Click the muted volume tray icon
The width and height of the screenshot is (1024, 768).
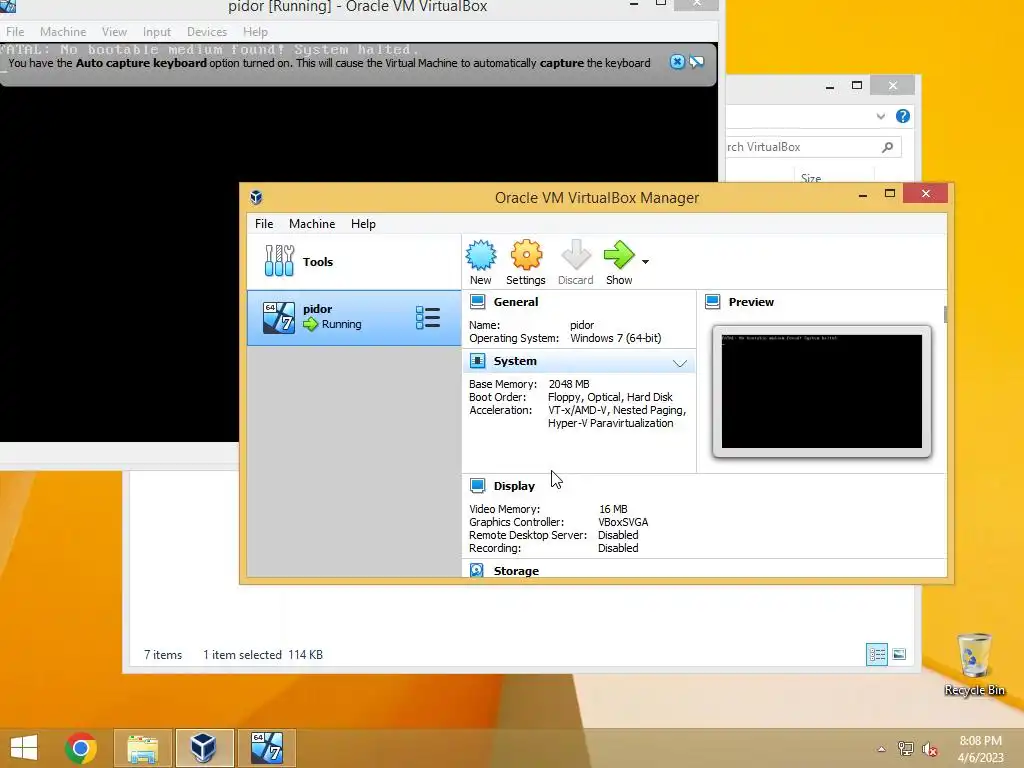[x=930, y=749]
